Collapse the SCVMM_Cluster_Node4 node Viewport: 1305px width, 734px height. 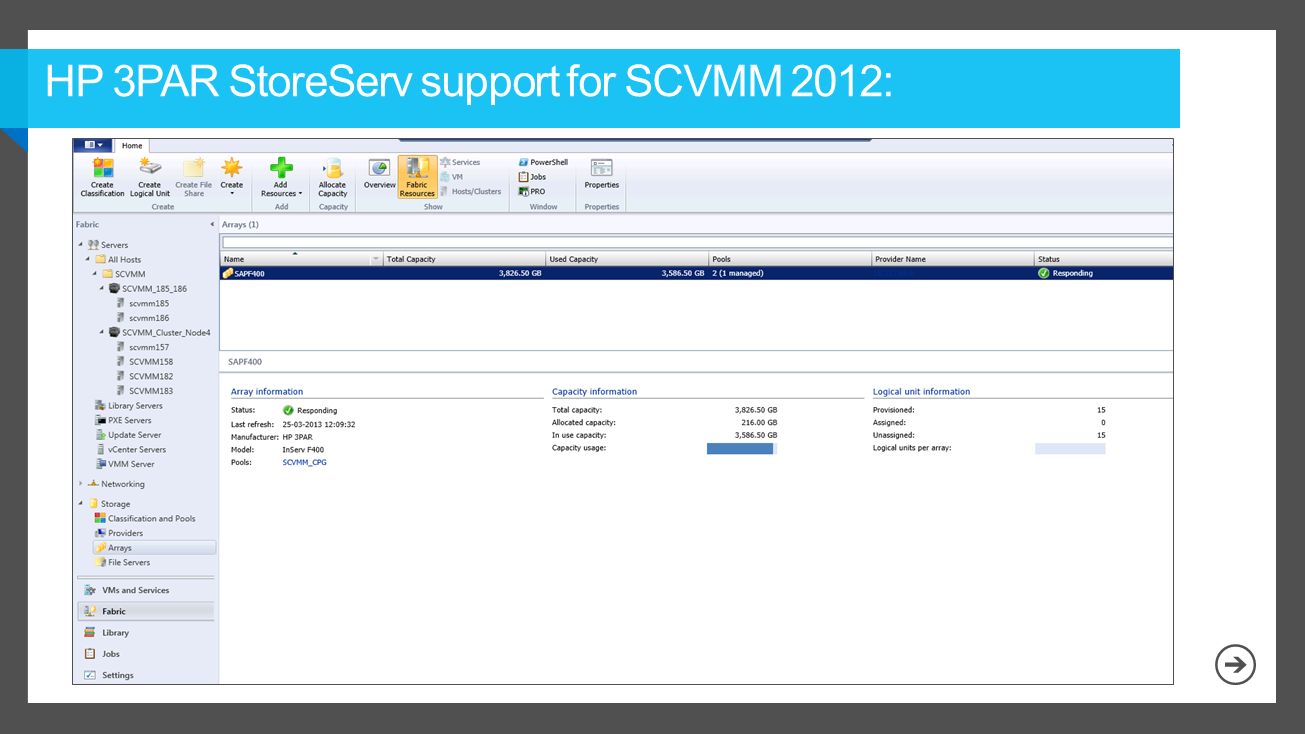102,333
